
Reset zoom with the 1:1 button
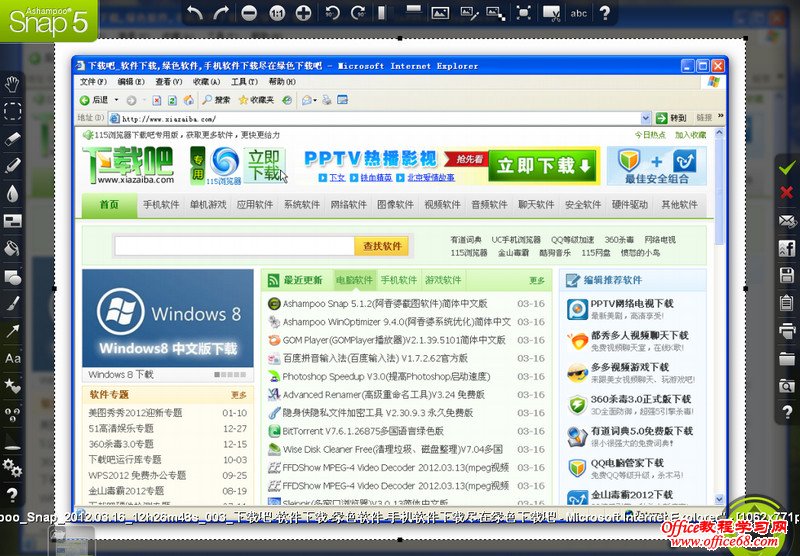276,13
